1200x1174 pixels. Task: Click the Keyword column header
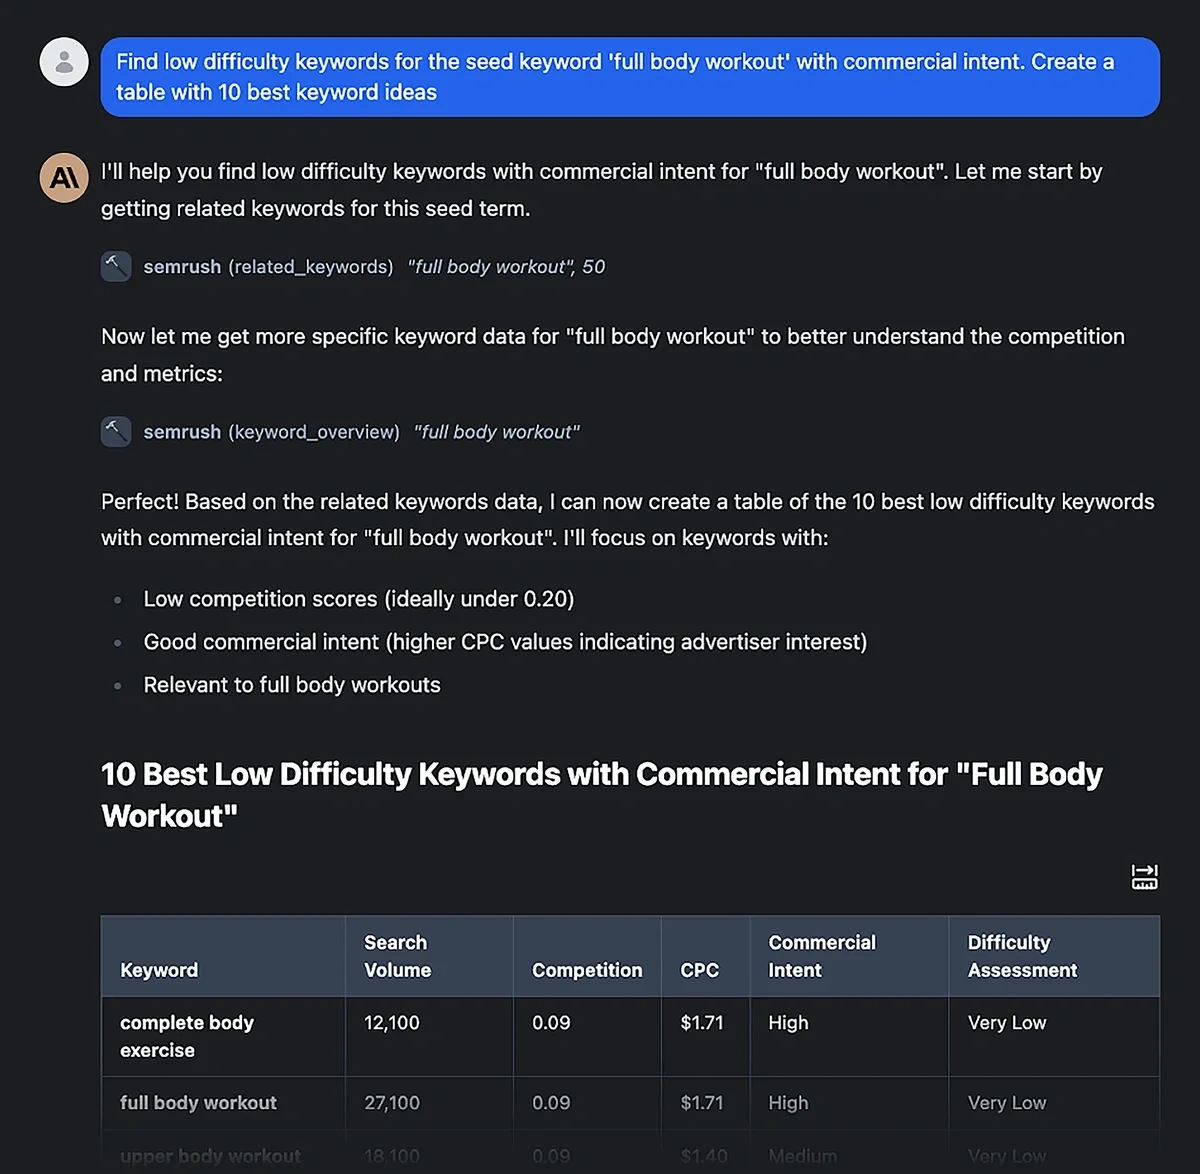[x=159, y=970]
